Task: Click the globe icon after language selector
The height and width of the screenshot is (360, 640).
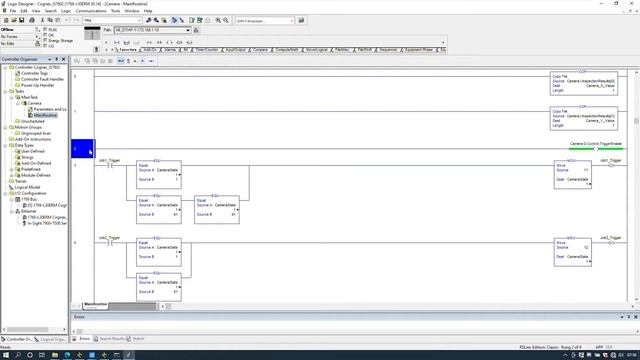Action: point(301,20)
